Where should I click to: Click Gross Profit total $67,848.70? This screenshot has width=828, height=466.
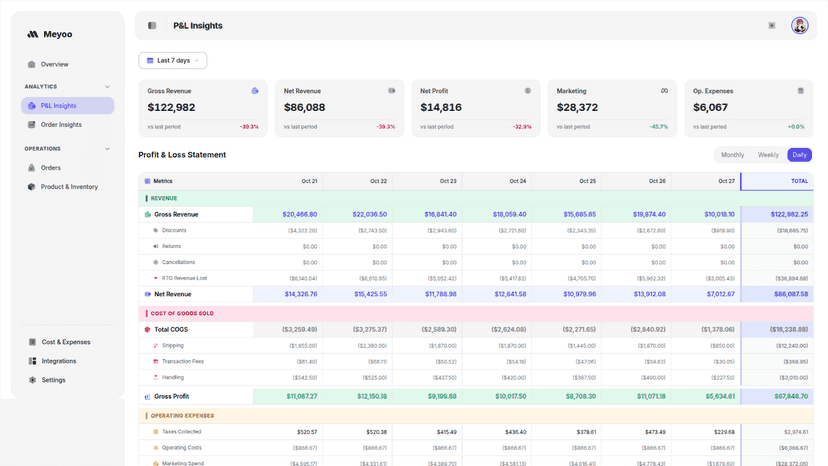pyautogui.click(x=791, y=396)
